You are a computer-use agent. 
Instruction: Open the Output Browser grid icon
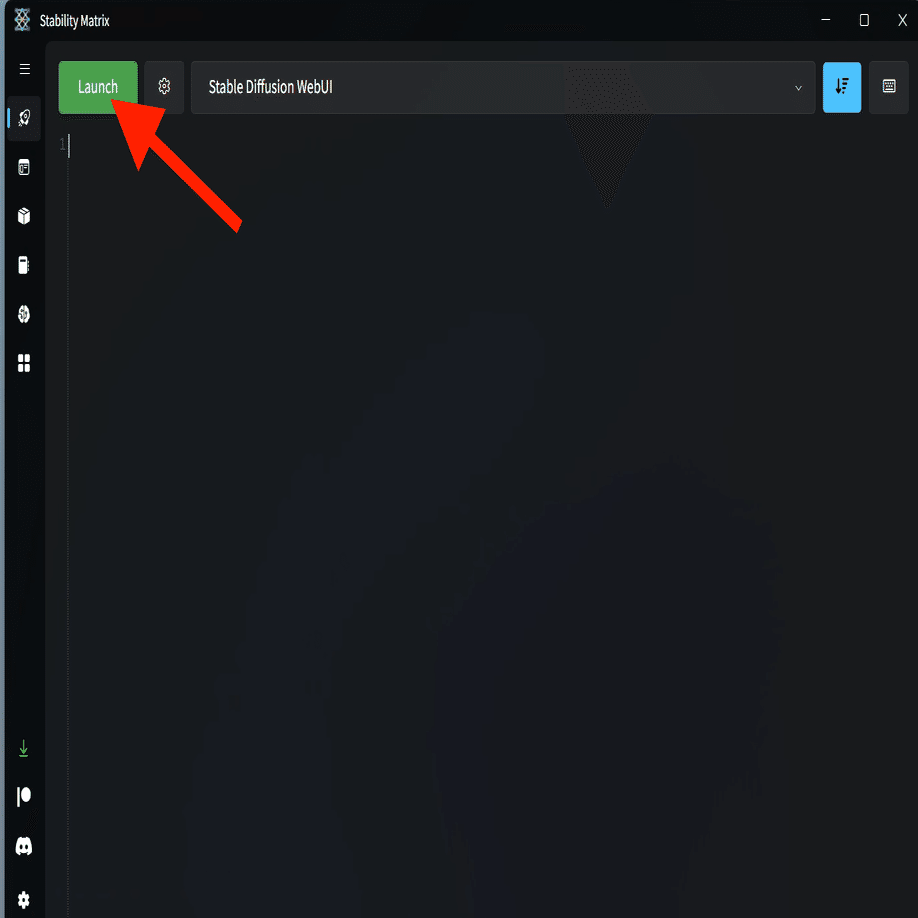click(24, 363)
